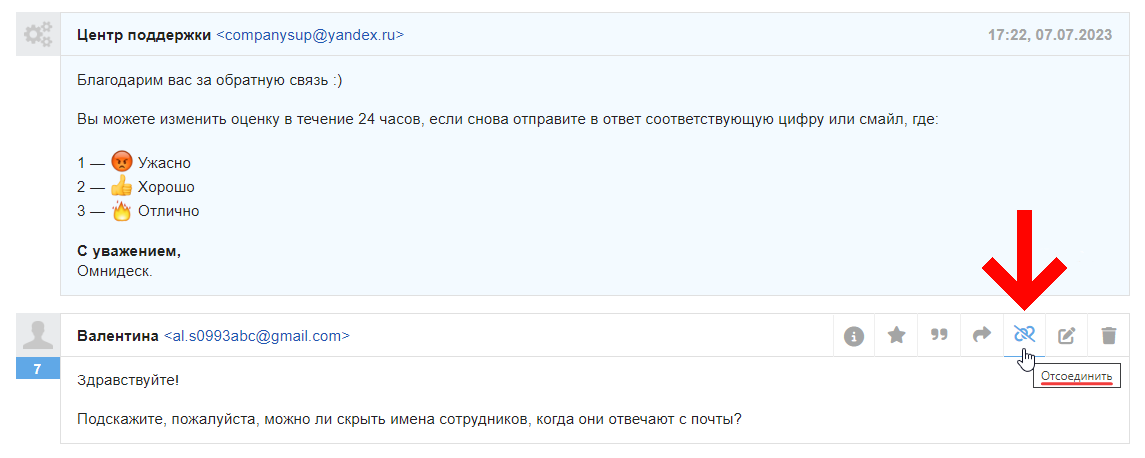Open the al.s0993abc@gmail.com email link
The image size is (1145, 458).
257,336
